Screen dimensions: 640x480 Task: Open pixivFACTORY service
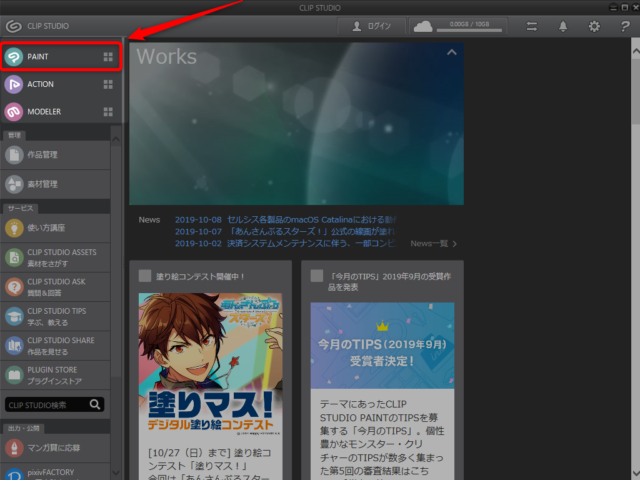pos(55,472)
